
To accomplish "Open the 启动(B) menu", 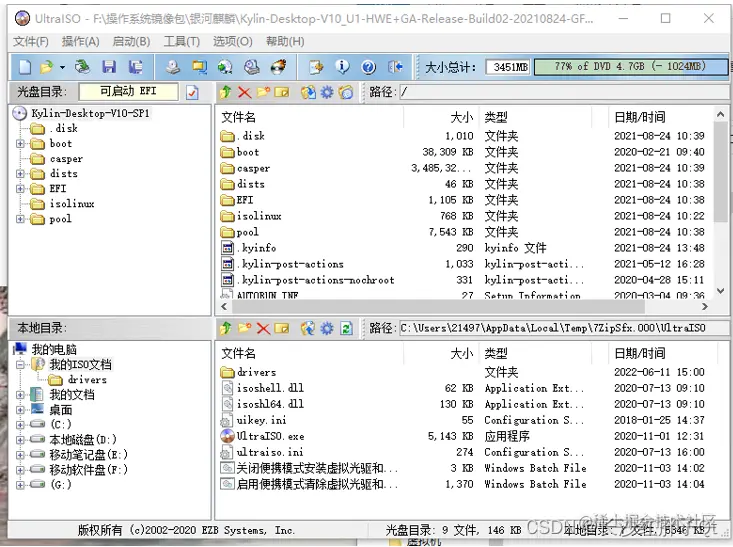I will [131, 42].
